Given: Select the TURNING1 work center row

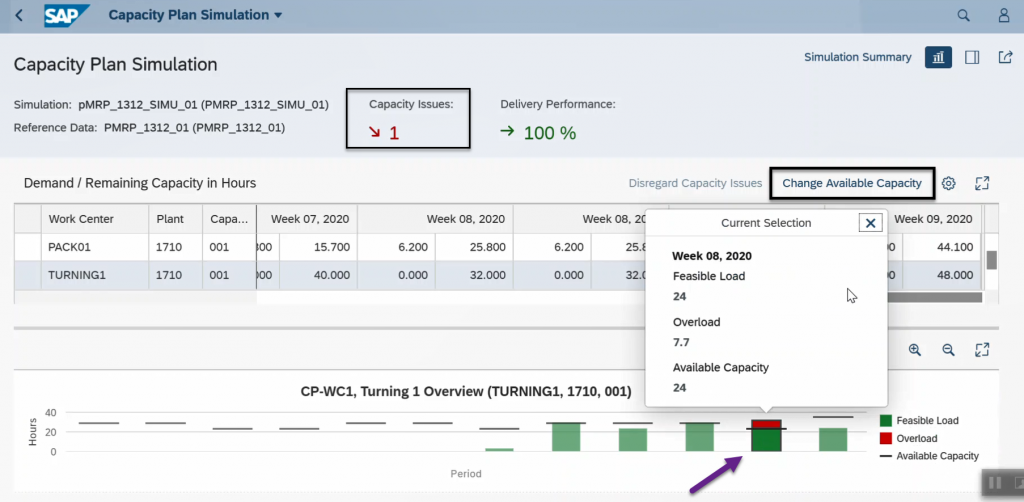Looking at the screenshot, I should [x=499, y=275].
